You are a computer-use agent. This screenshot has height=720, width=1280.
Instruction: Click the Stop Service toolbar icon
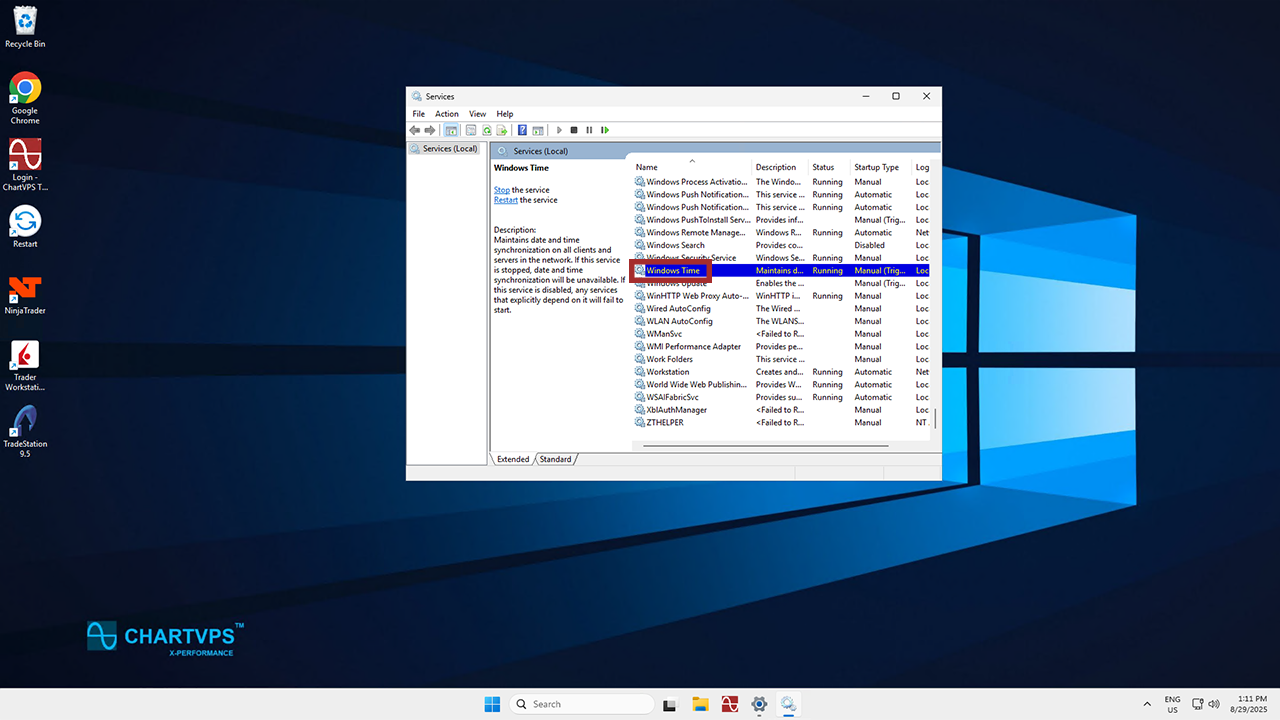[x=574, y=130]
